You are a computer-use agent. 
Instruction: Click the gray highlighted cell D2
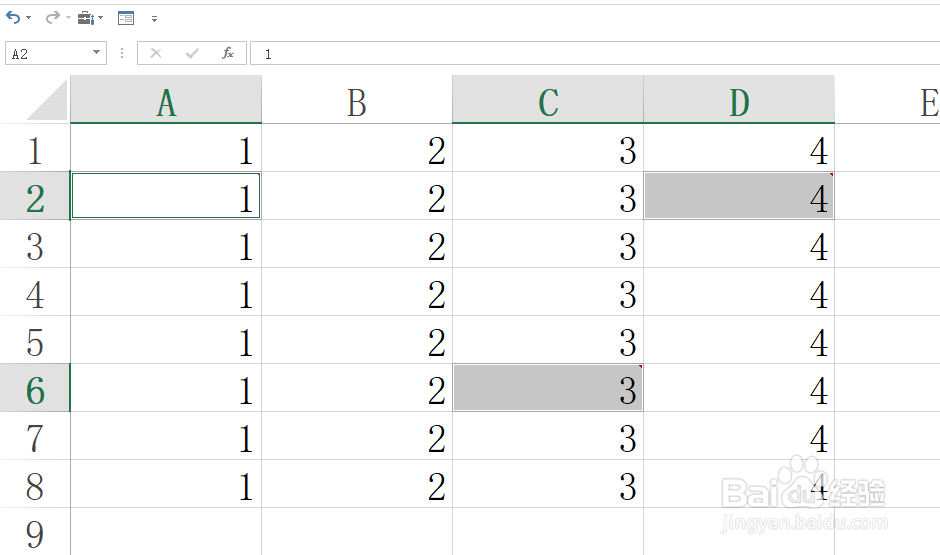tap(738, 197)
